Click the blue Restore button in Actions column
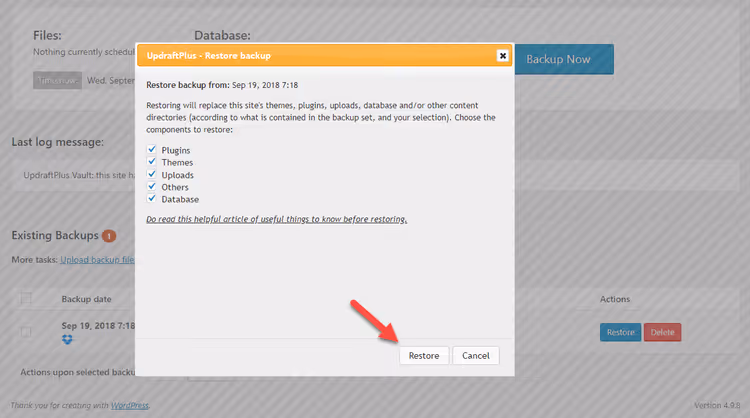Viewport: 750px width, 418px height. [620, 332]
